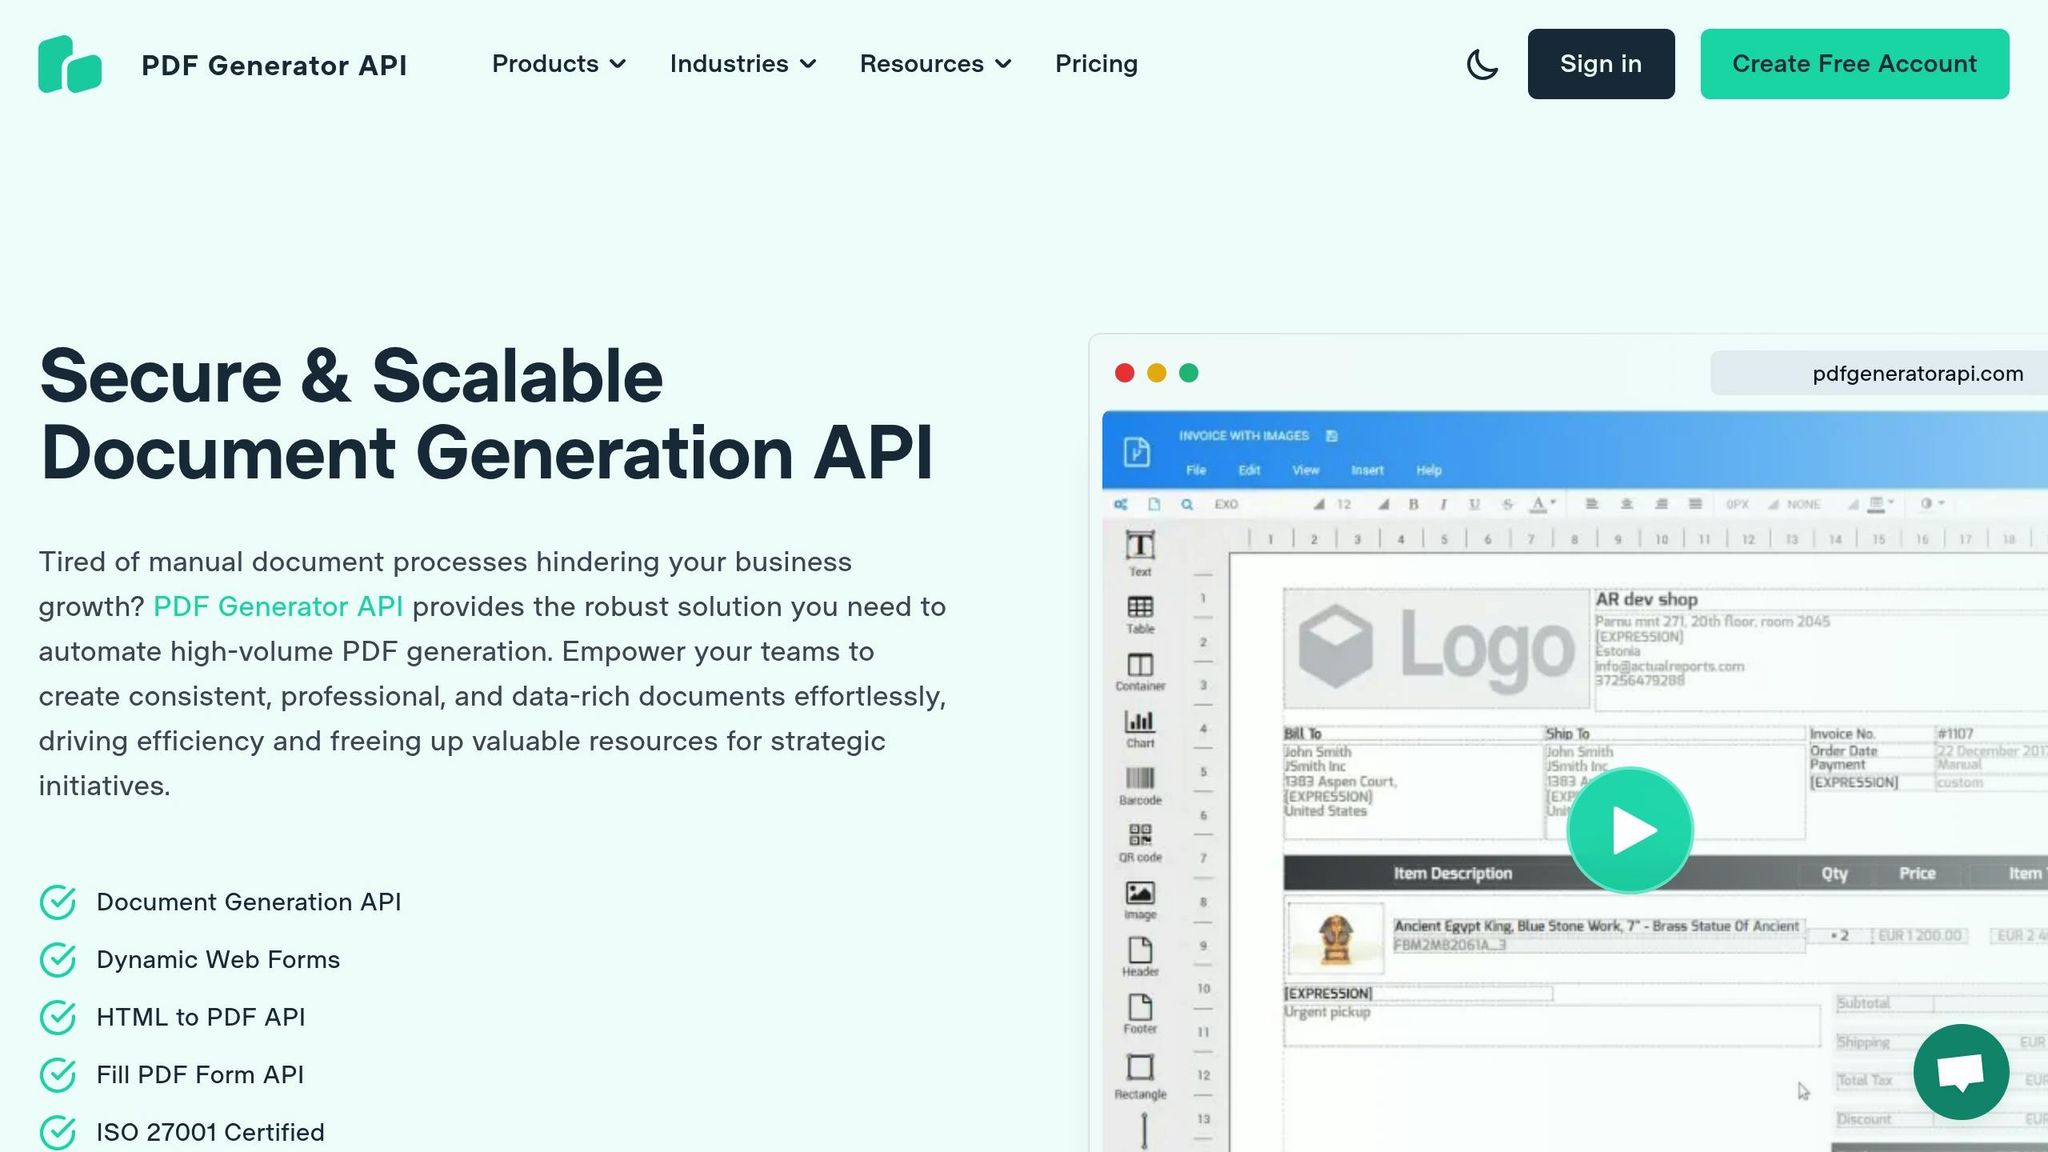Click Create Free Account button
Viewport: 2048px width, 1152px height.
click(1854, 64)
